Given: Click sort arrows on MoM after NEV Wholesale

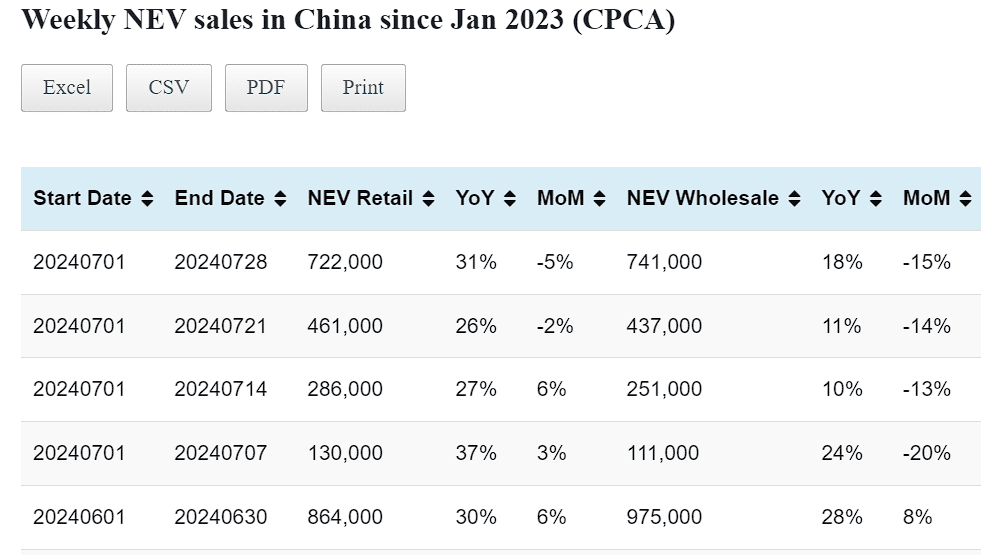Looking at the screenshot, I should pyautogui.click(x=965, y=199).
